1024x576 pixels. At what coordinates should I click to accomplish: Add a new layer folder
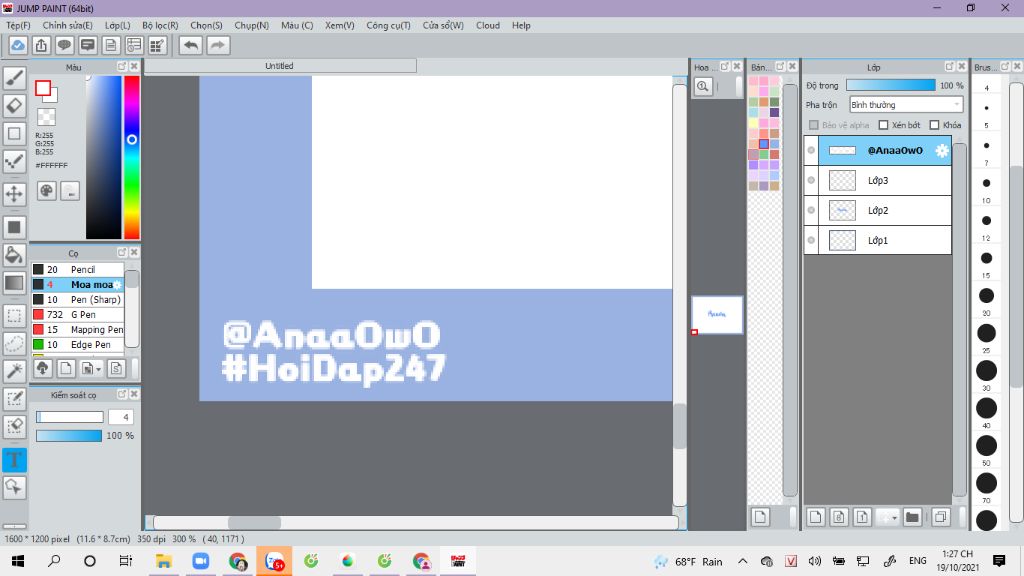[x=912, y=517]
